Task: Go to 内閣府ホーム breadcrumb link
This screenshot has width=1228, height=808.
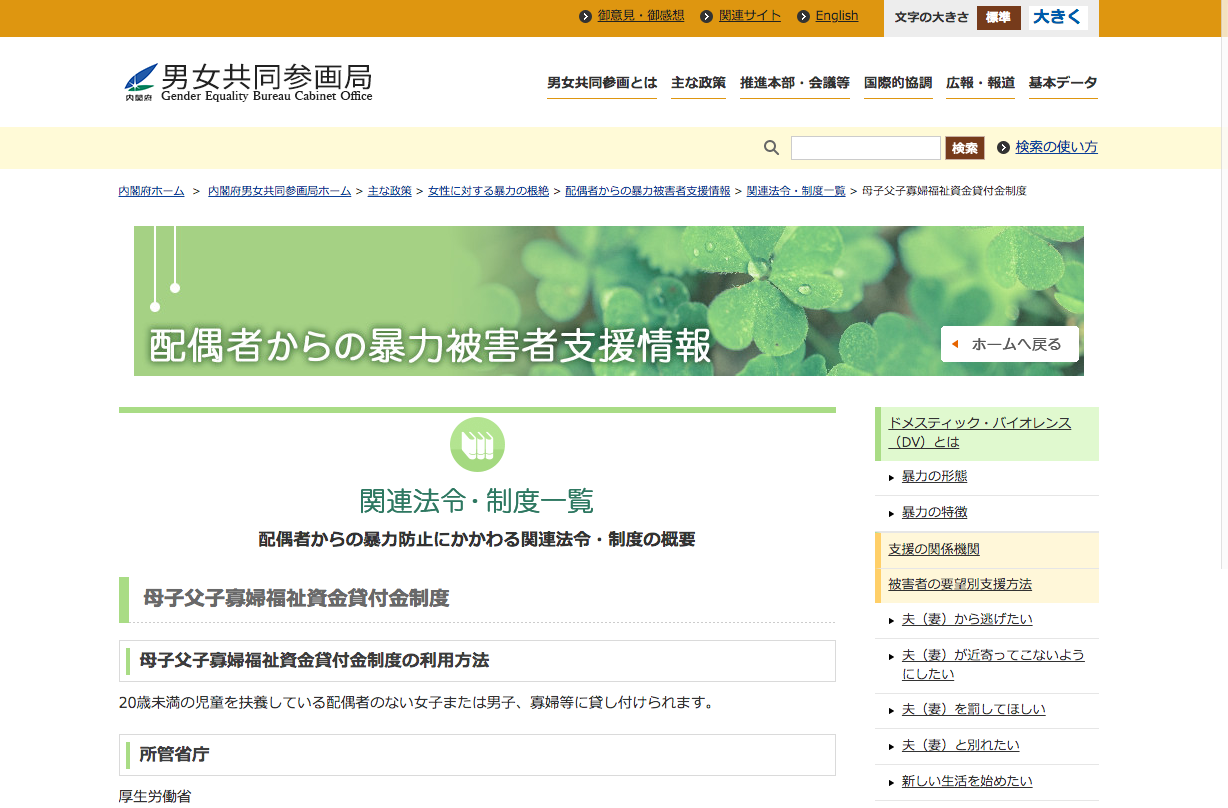Action: [x=151, y=191]
